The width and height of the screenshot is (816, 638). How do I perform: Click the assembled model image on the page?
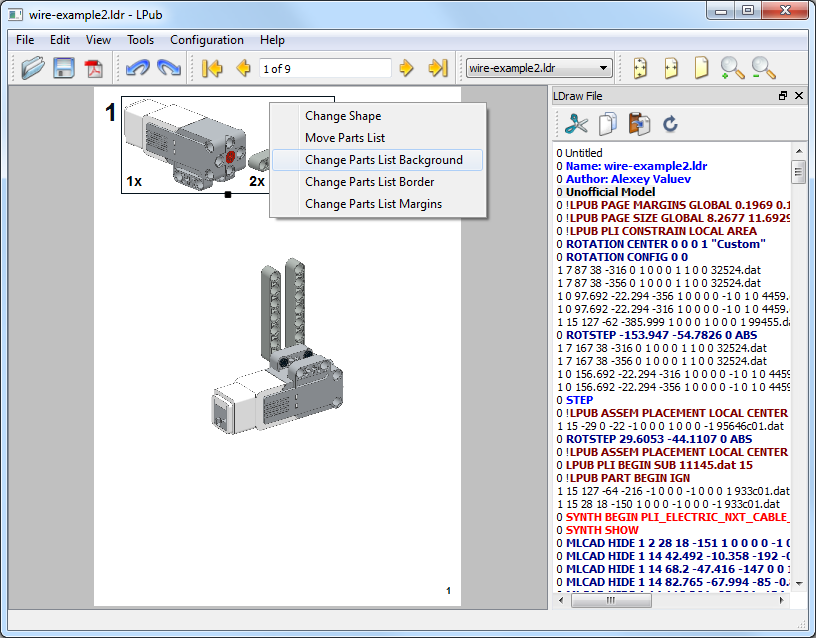click(x=277, y=346)
